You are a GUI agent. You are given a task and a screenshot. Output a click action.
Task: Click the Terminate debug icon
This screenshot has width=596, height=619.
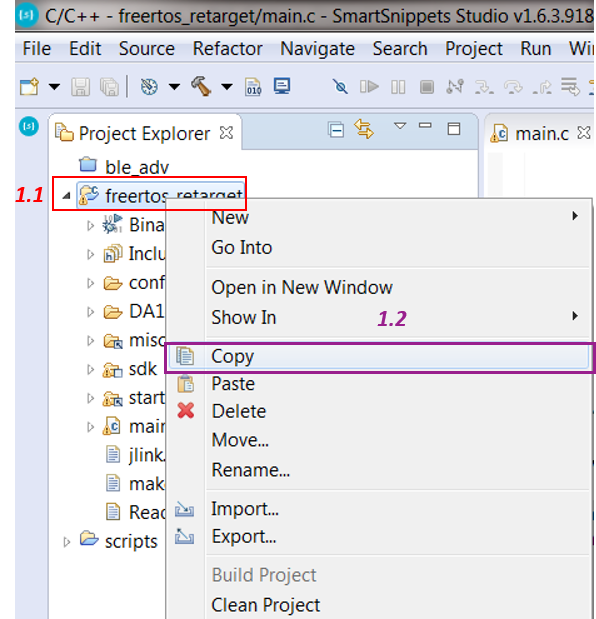[427, 87]
